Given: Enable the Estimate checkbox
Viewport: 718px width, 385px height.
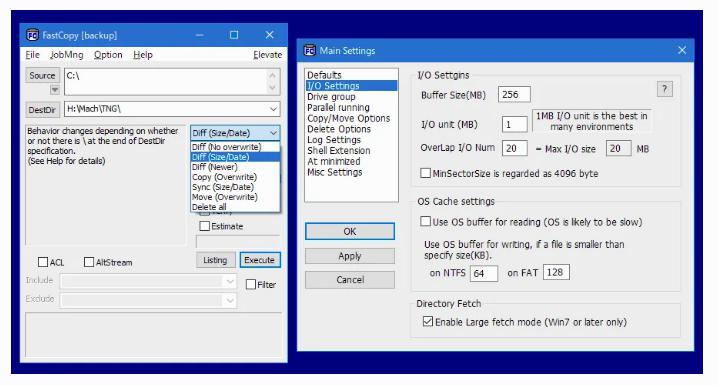Looking at the screenshot, I should coord(205,226).
